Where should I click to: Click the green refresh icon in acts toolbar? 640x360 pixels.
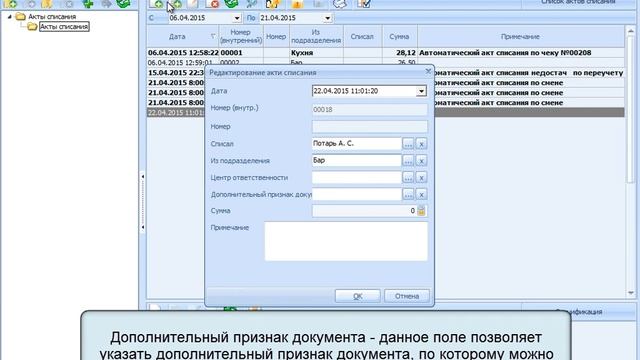coord(231,4)
